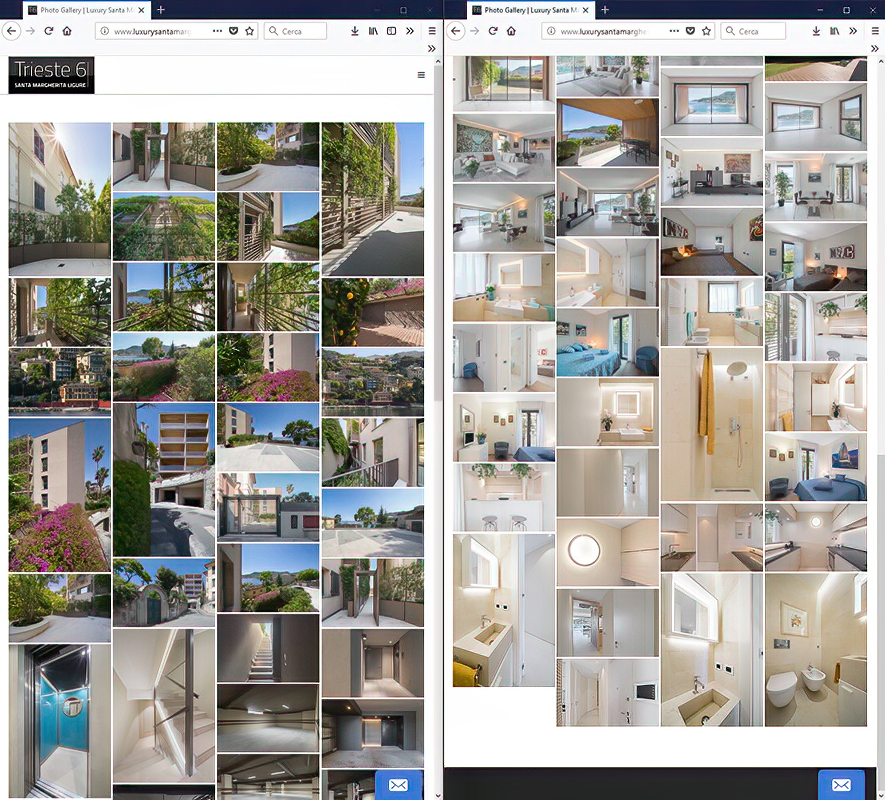Open the building with sun flare photo

[x=60, y=199]
